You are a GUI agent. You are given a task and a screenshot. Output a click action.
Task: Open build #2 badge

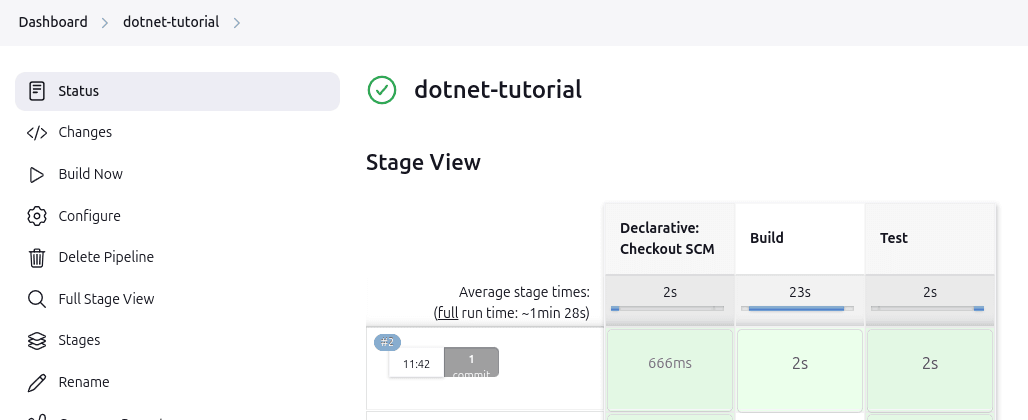pyautogui.click(x=387, y=342)
